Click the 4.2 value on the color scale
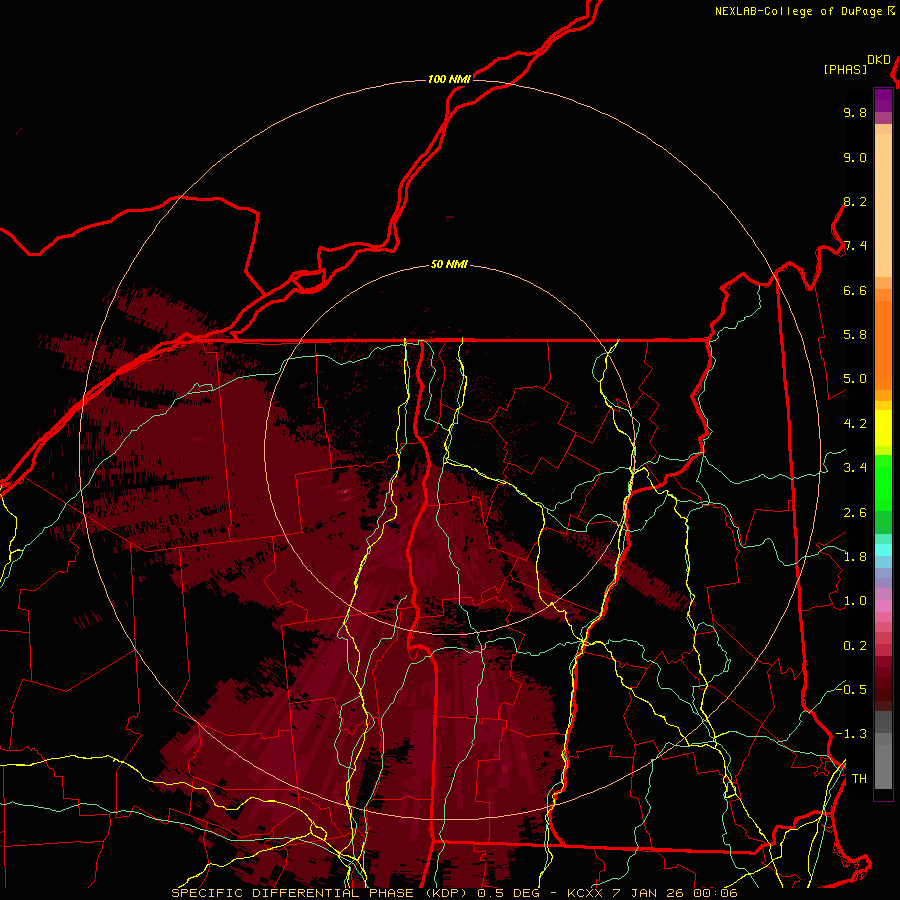 pos(855,424)
